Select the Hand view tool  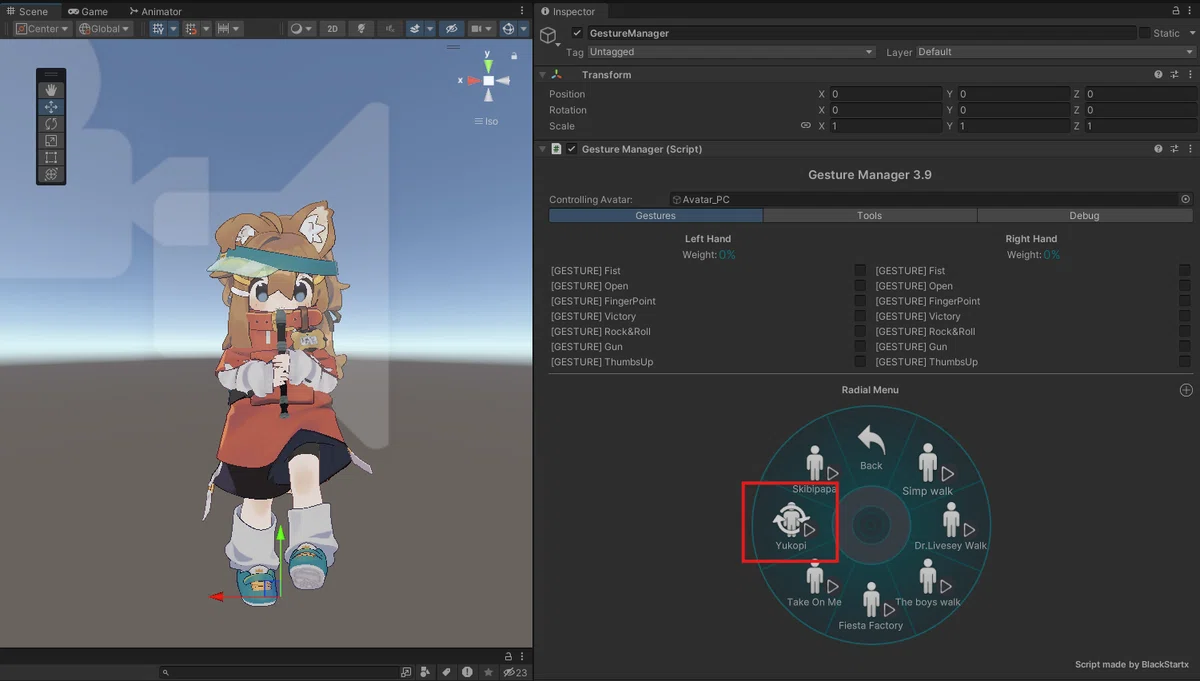click(51, 90)
